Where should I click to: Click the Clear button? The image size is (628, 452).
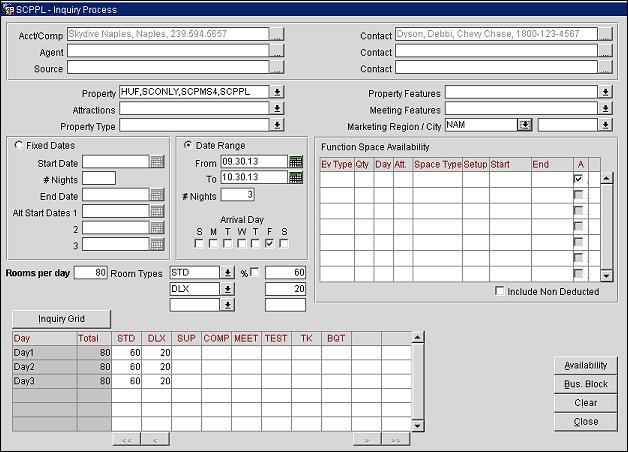[586, 403]
